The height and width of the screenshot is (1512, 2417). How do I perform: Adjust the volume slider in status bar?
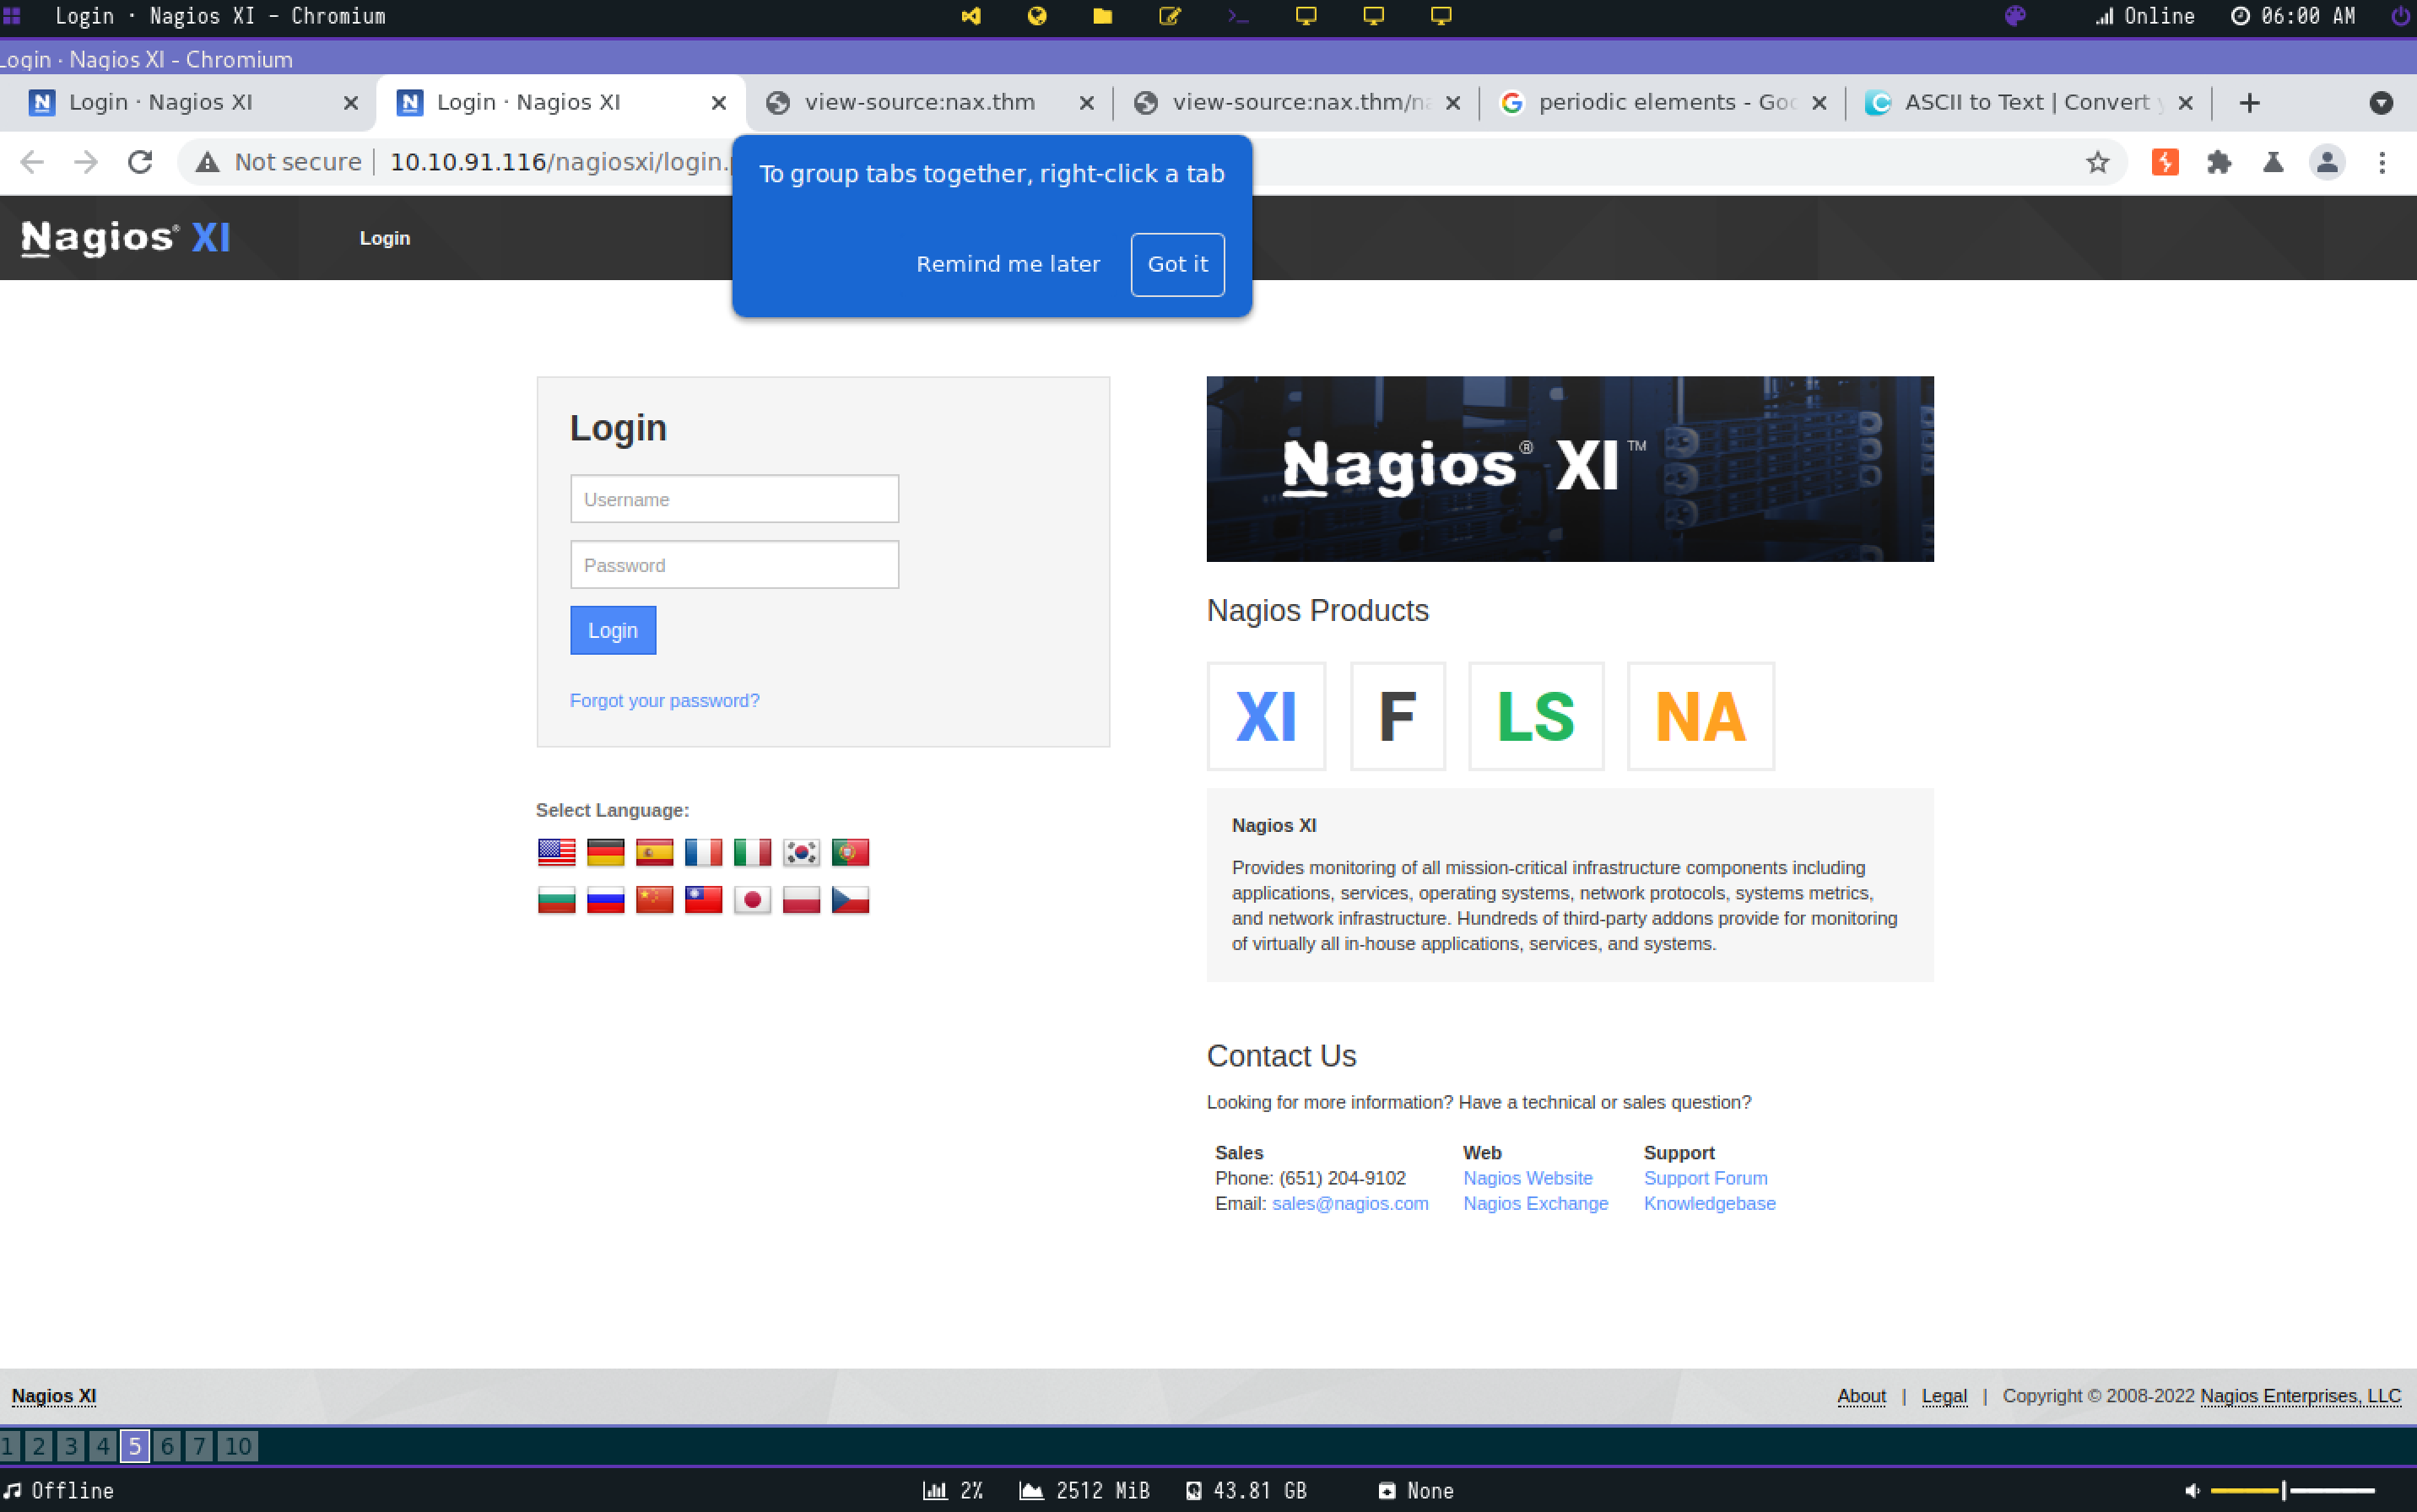point(2284,1490)
